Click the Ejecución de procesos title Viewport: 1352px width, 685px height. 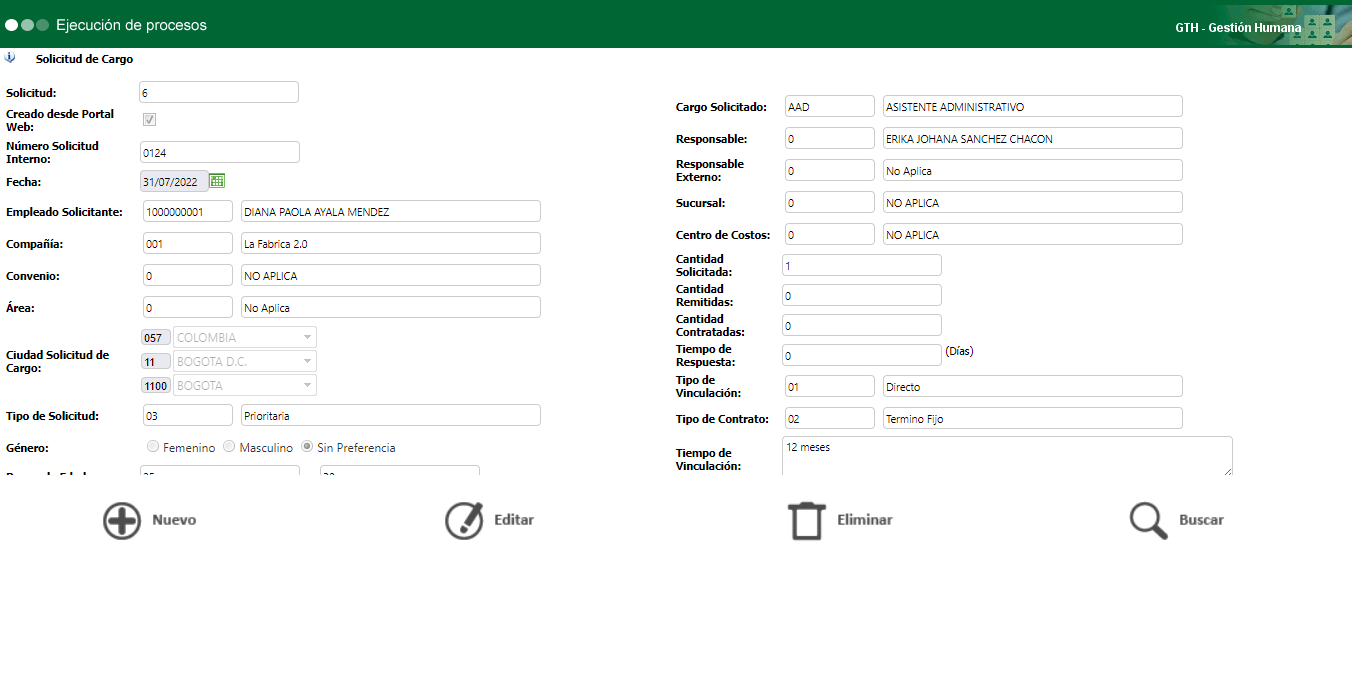(x=131, y=24)
